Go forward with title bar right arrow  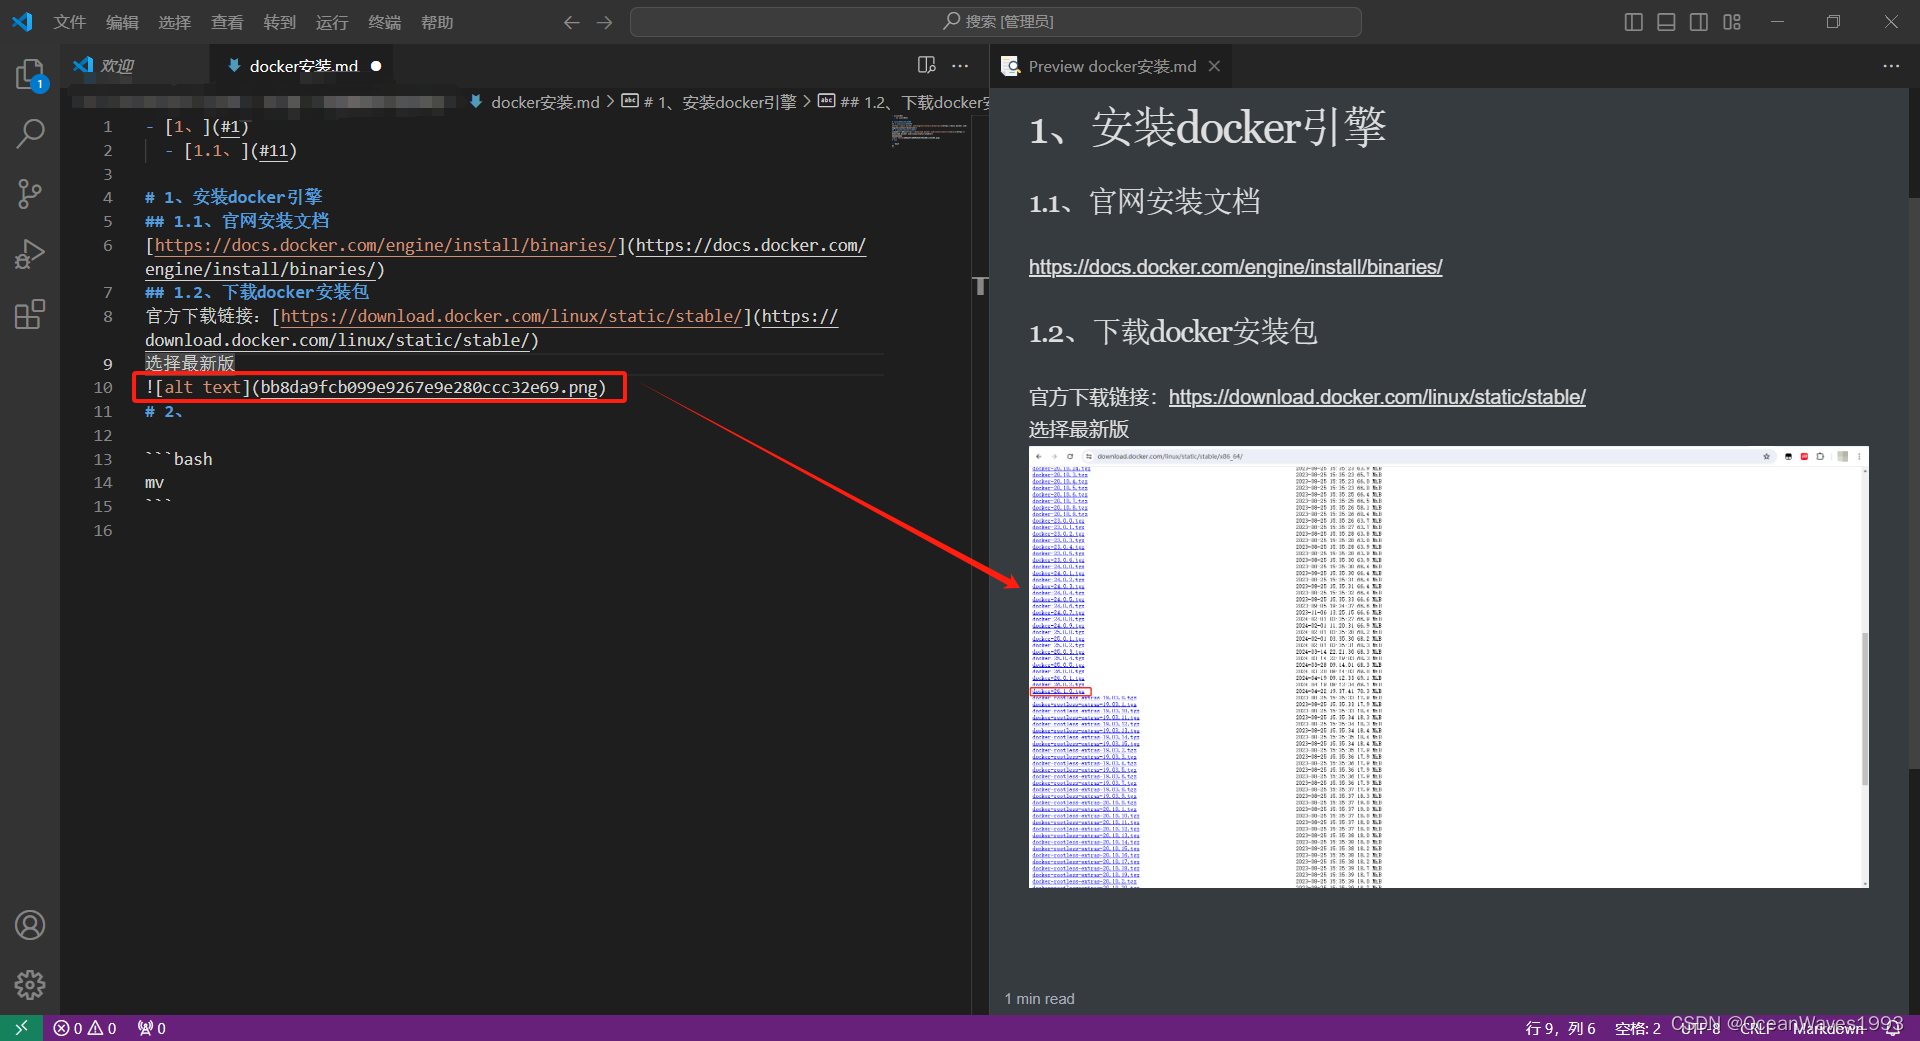[x=604, y=22]
